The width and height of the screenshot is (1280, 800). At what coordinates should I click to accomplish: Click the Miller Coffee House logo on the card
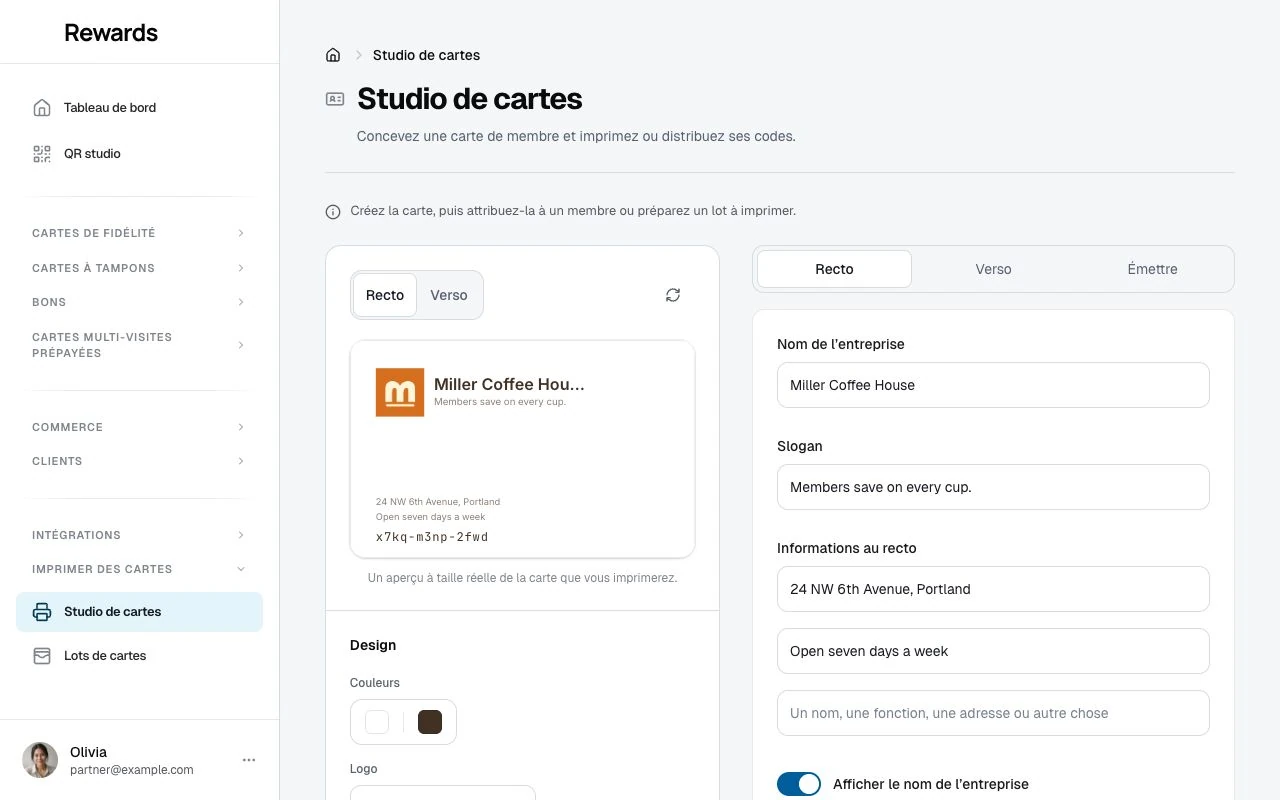pyautogui.click(x=400, y=392)
